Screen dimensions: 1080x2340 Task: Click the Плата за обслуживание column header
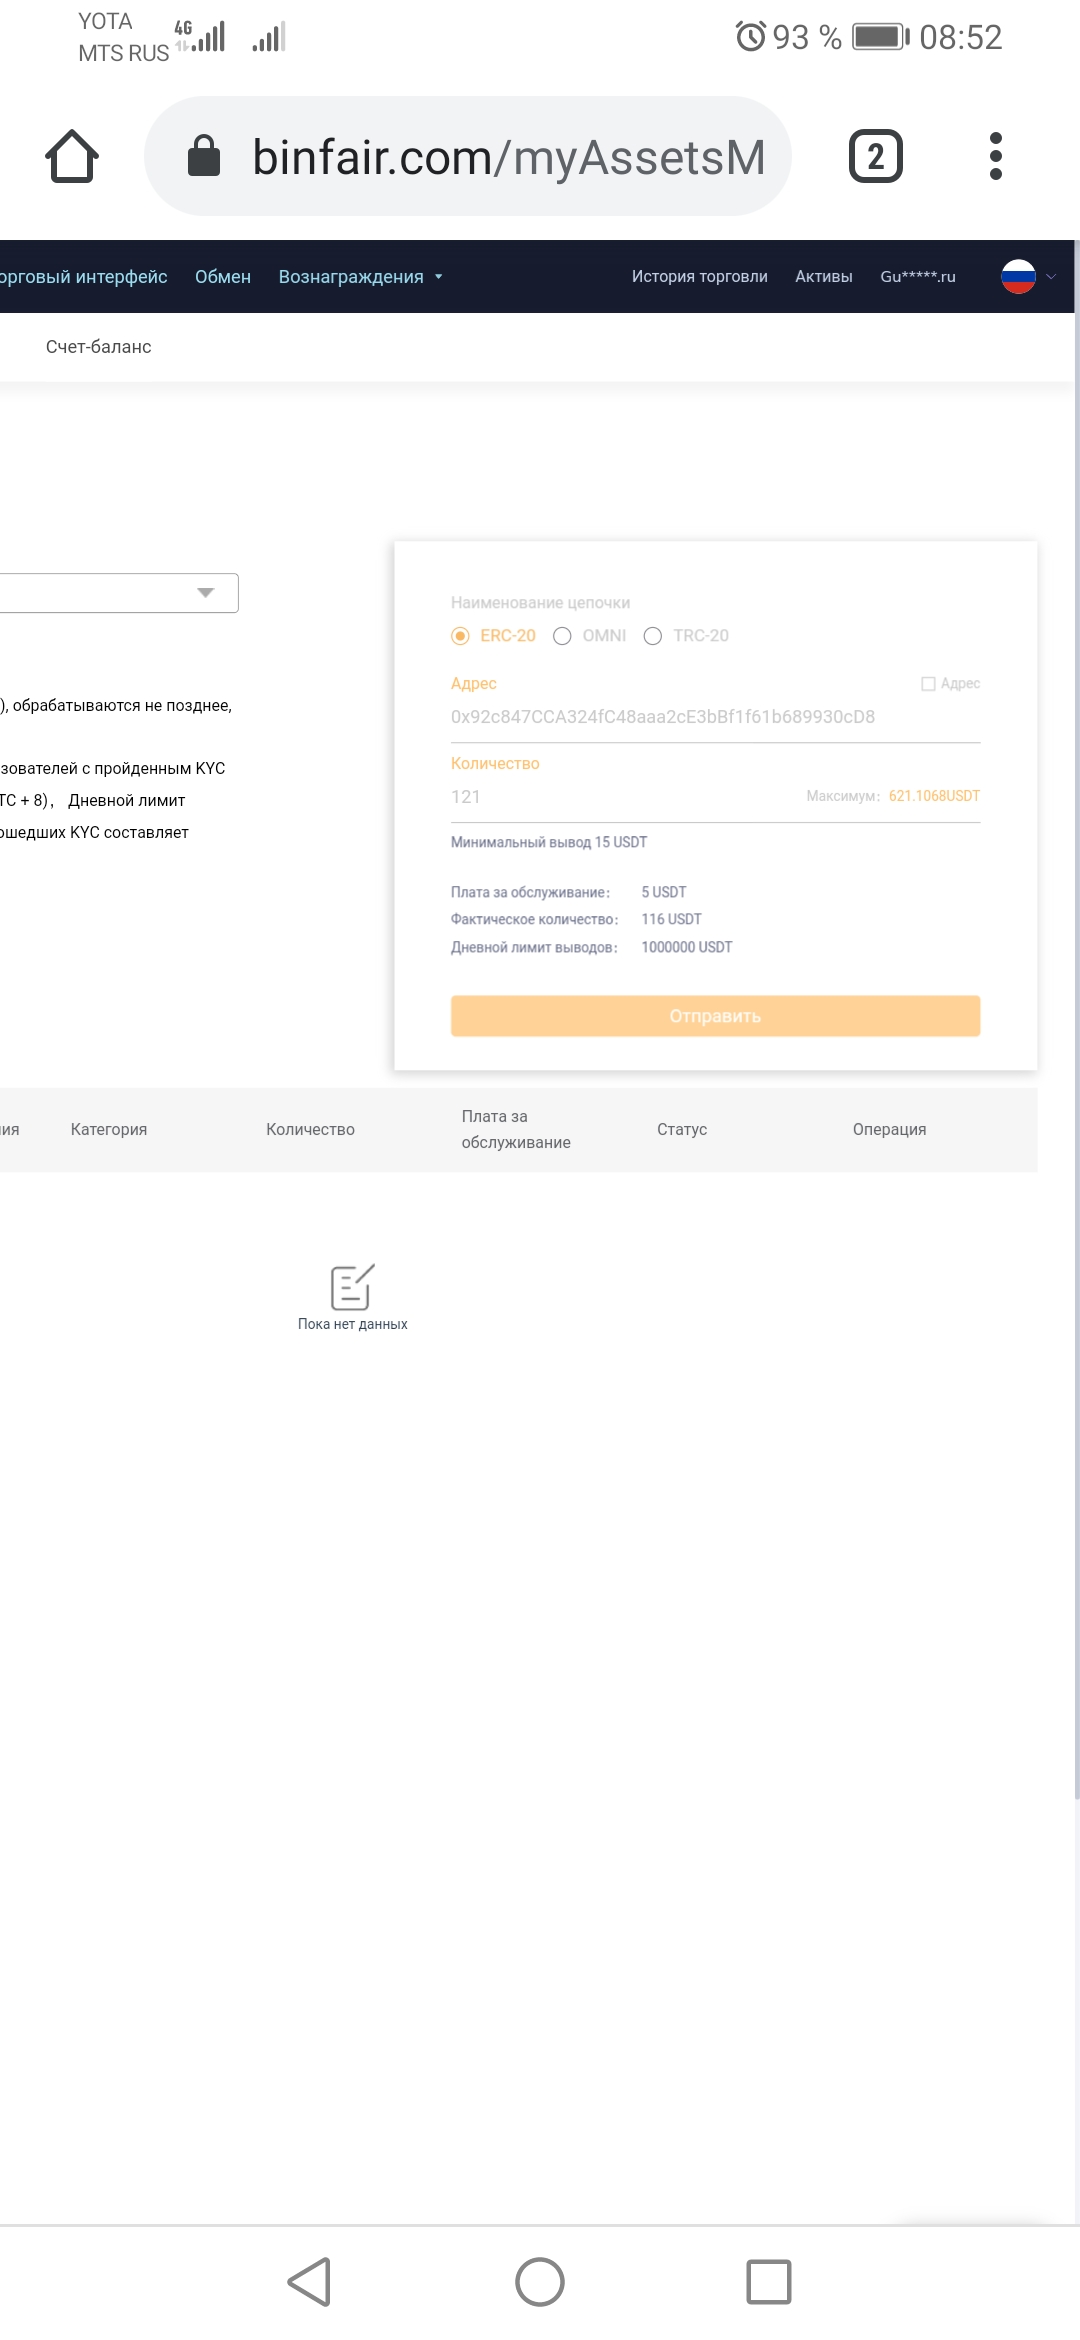click(516, 1129)
